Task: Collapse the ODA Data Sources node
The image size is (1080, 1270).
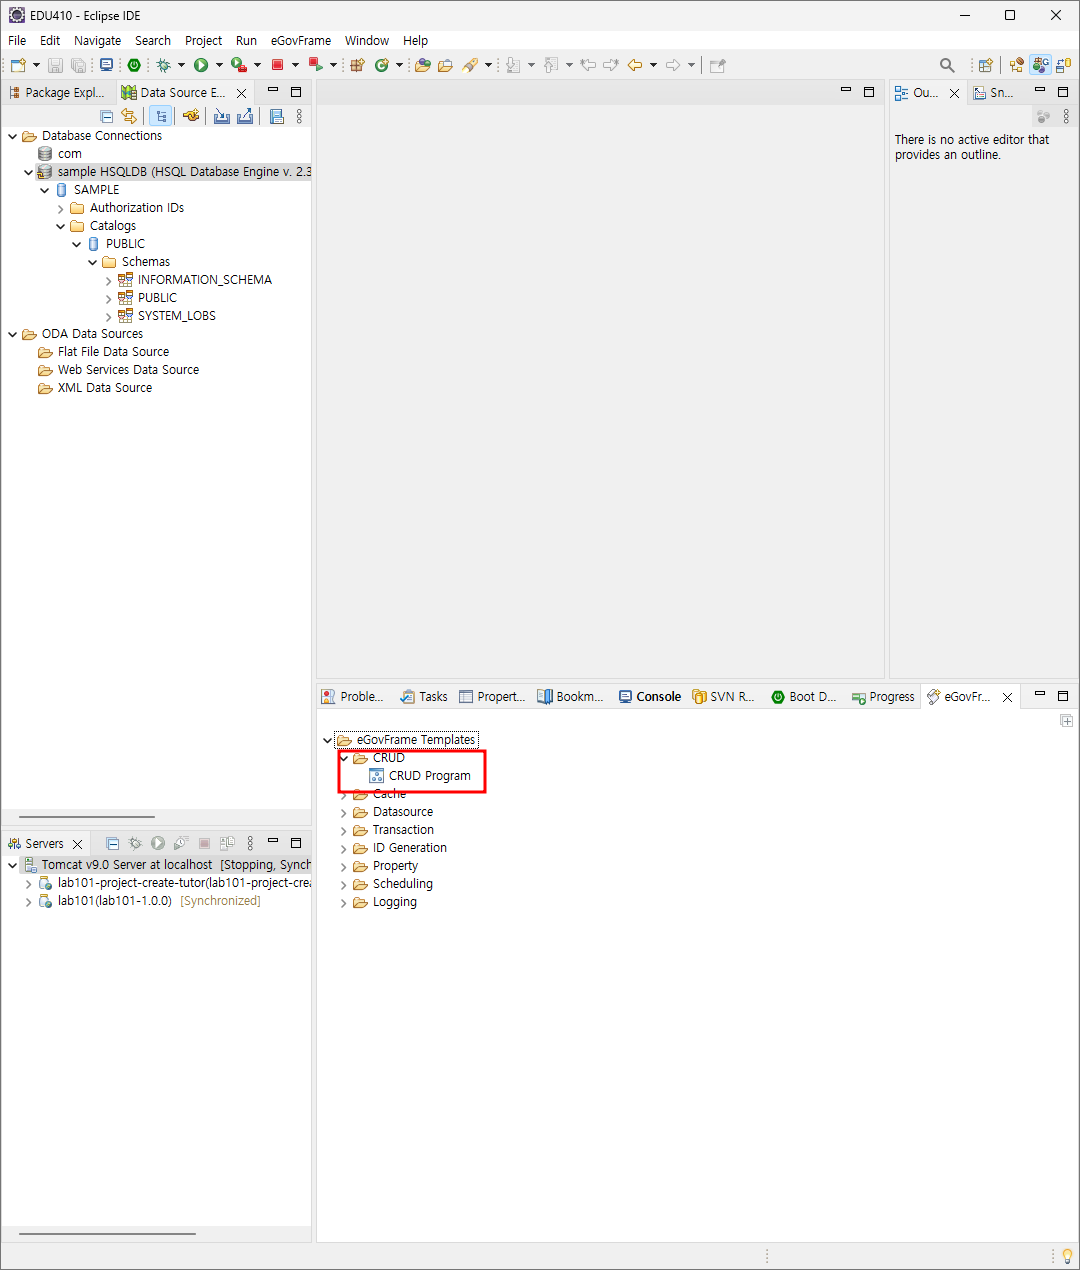Action: [x=13, y=334]
